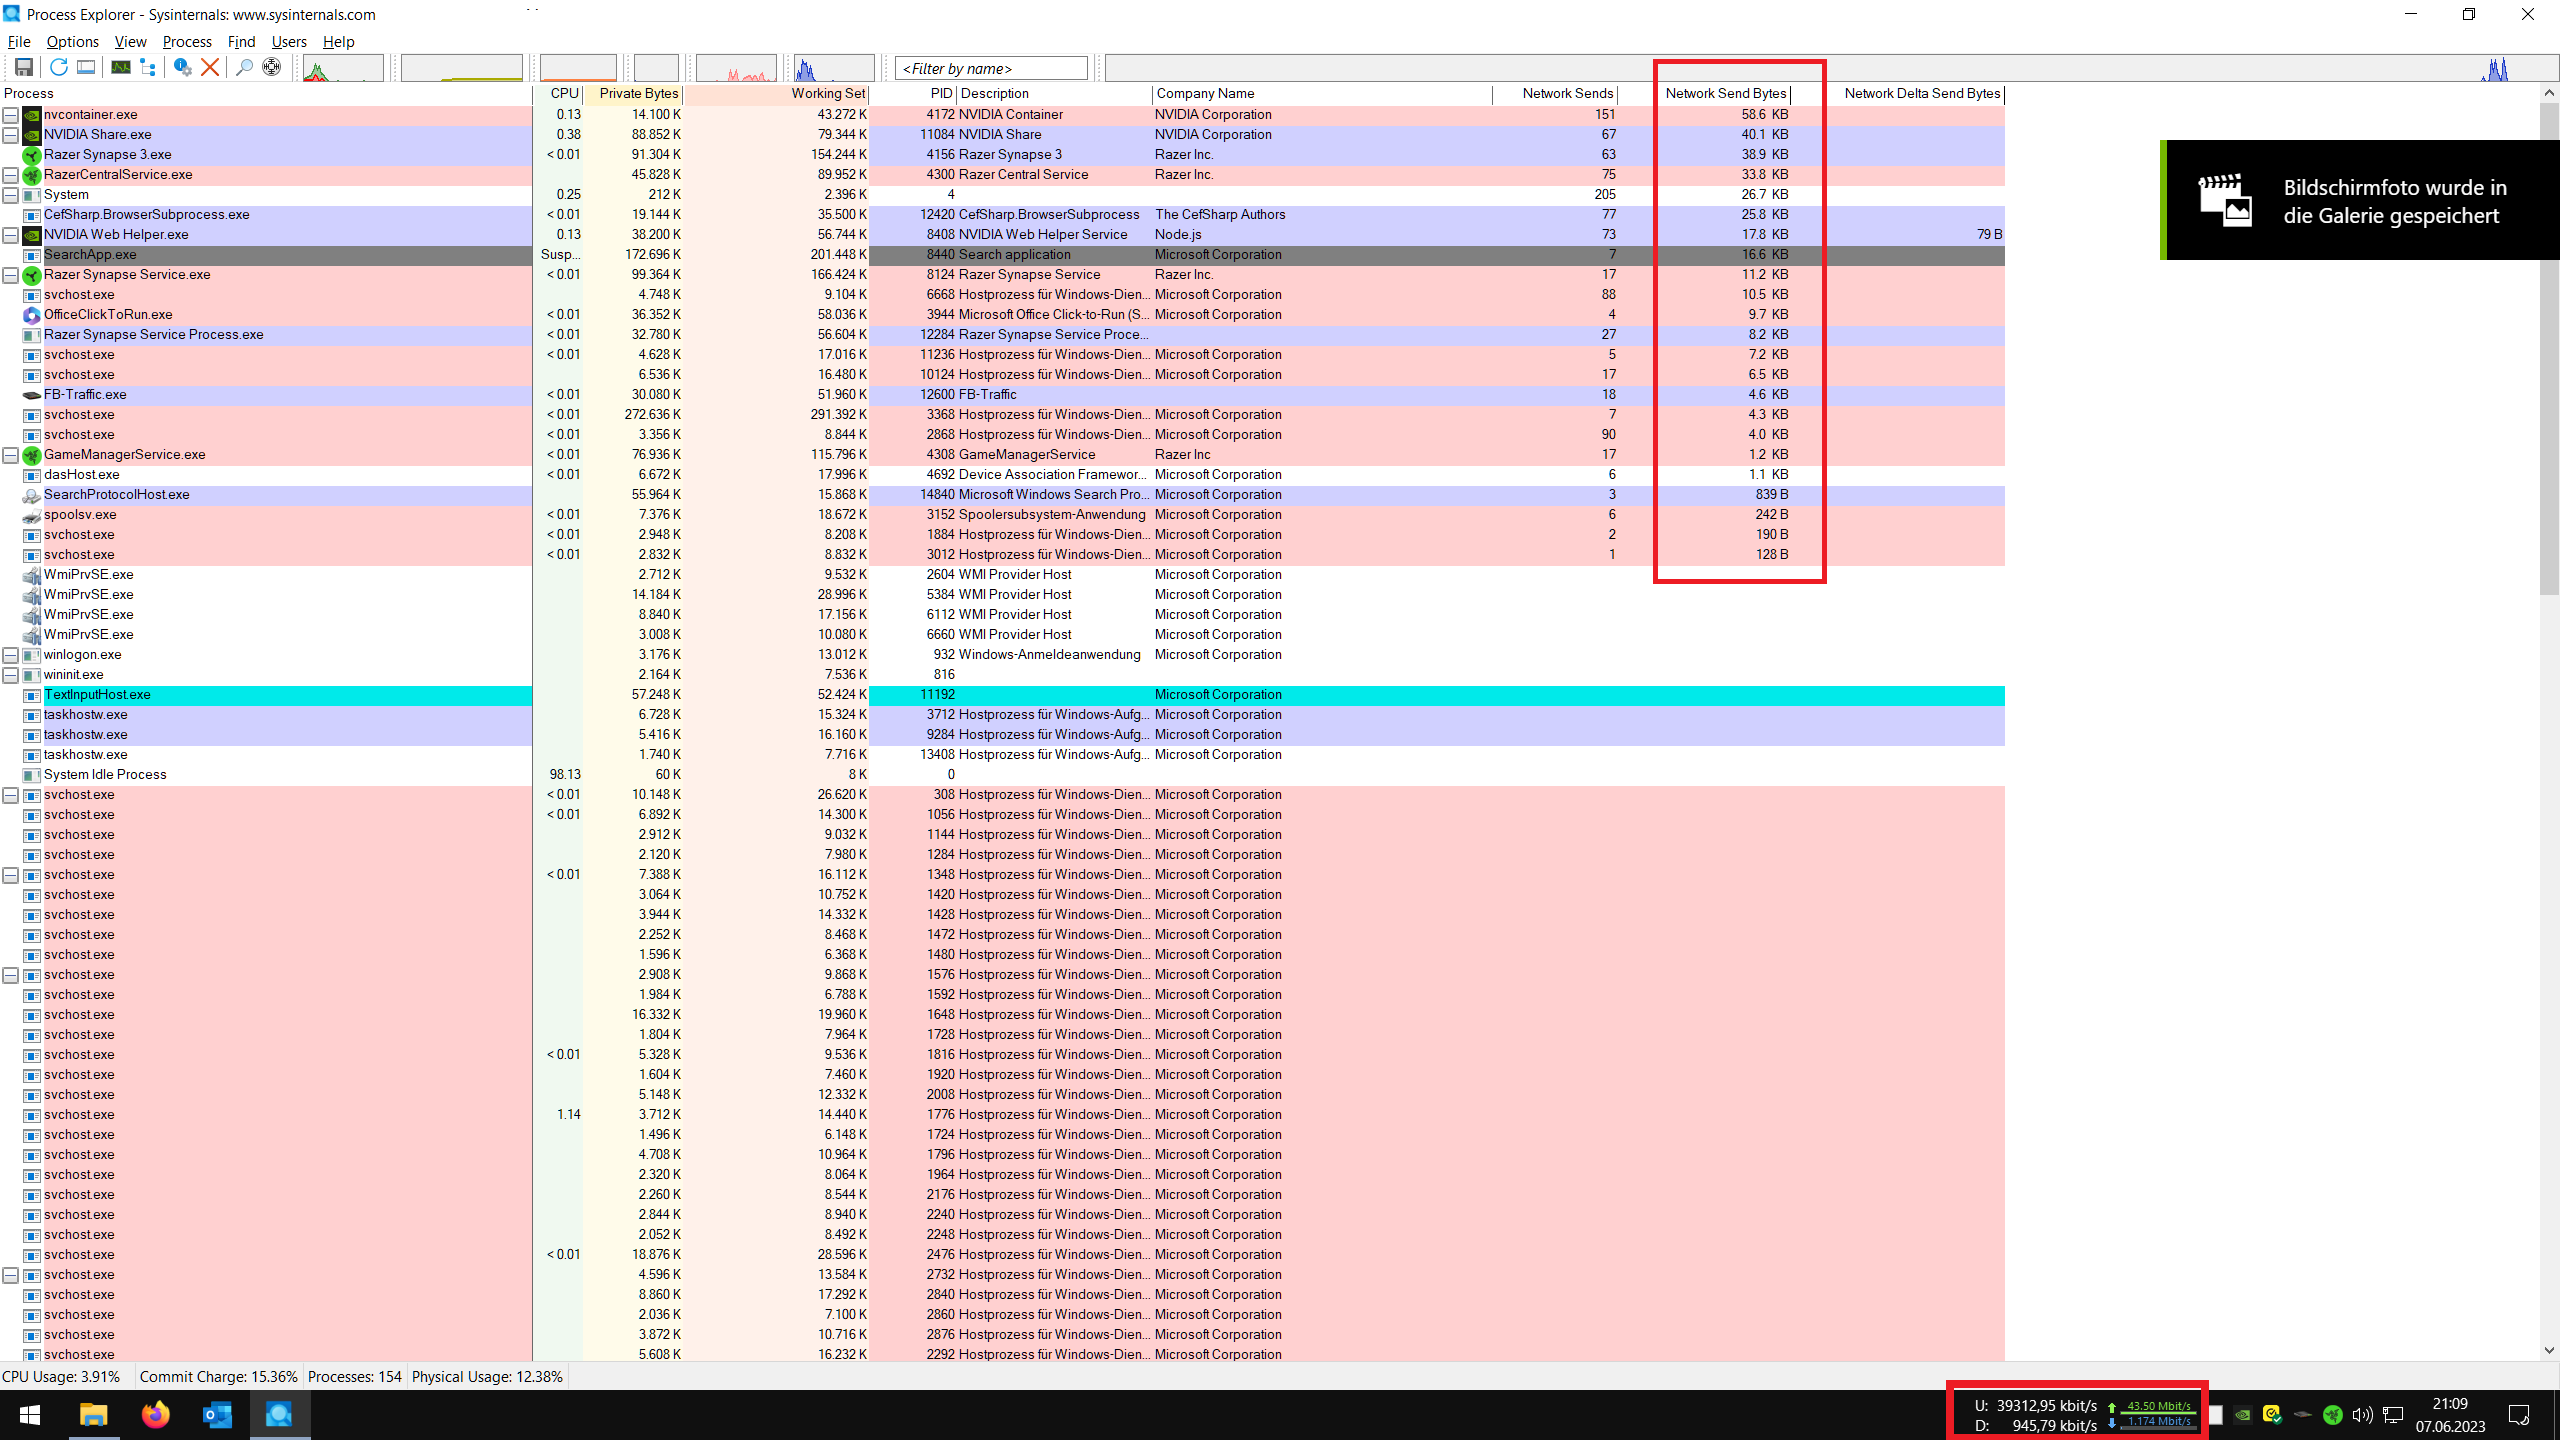Collapse the nvcontainer.exe tree node
The width and height of the screenshot is (2560, 1440).
pyautogui.click(x=10, y=115)
